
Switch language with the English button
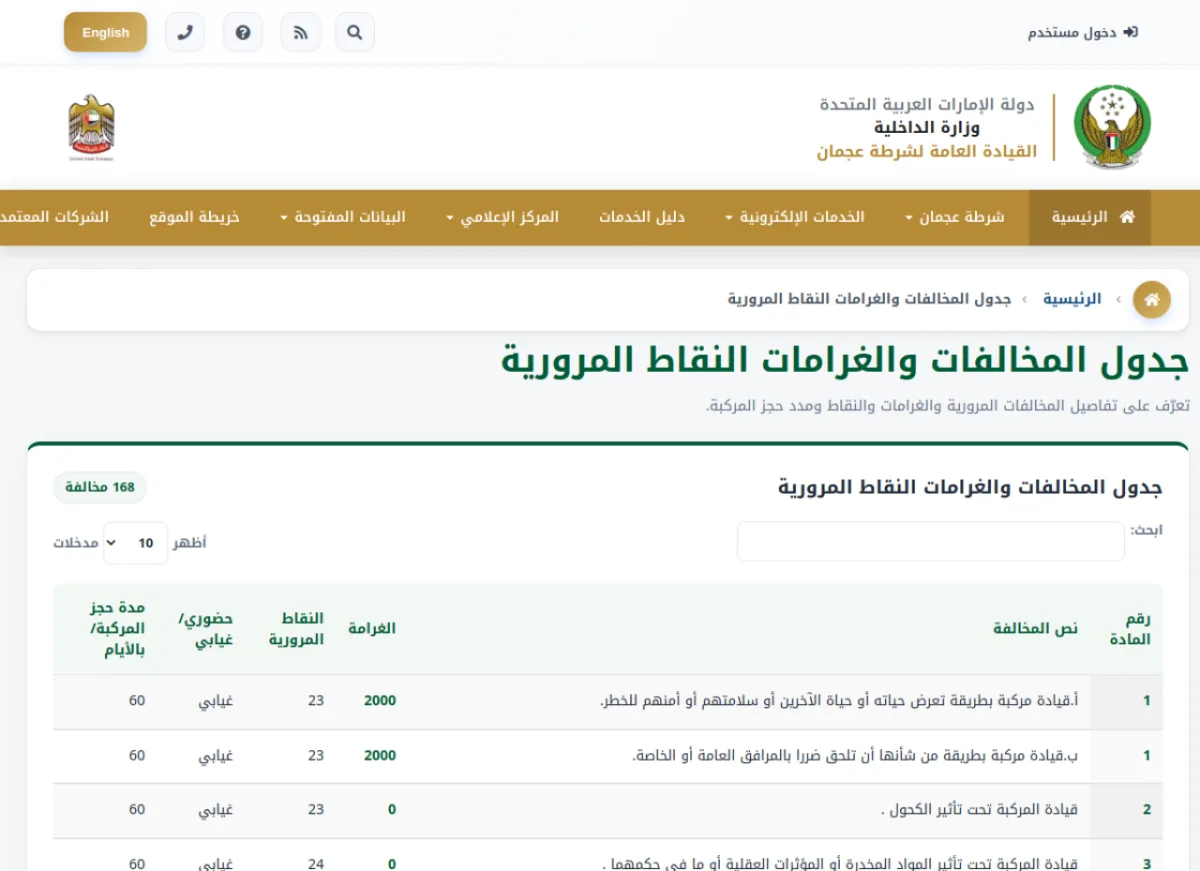pyautogui.click(x=106, y=32)
